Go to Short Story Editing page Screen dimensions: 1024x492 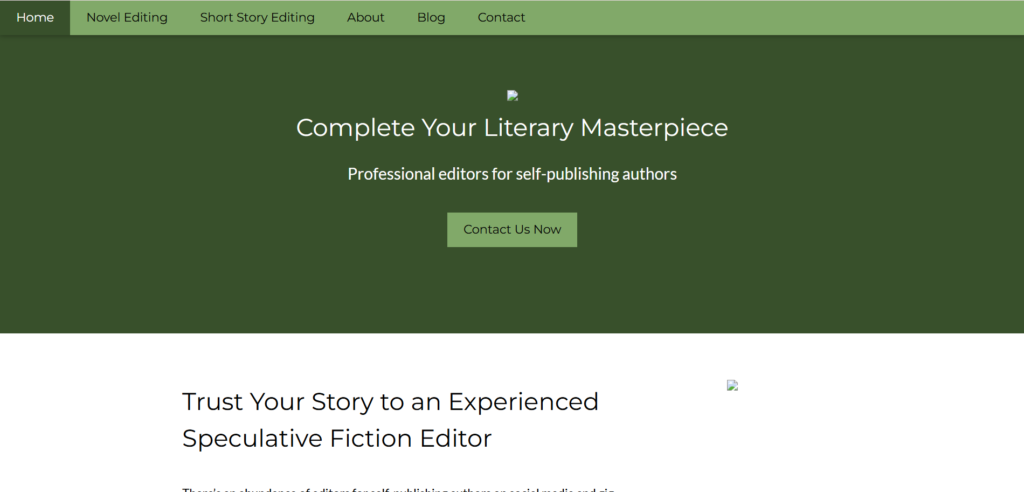tap(257, 17)
